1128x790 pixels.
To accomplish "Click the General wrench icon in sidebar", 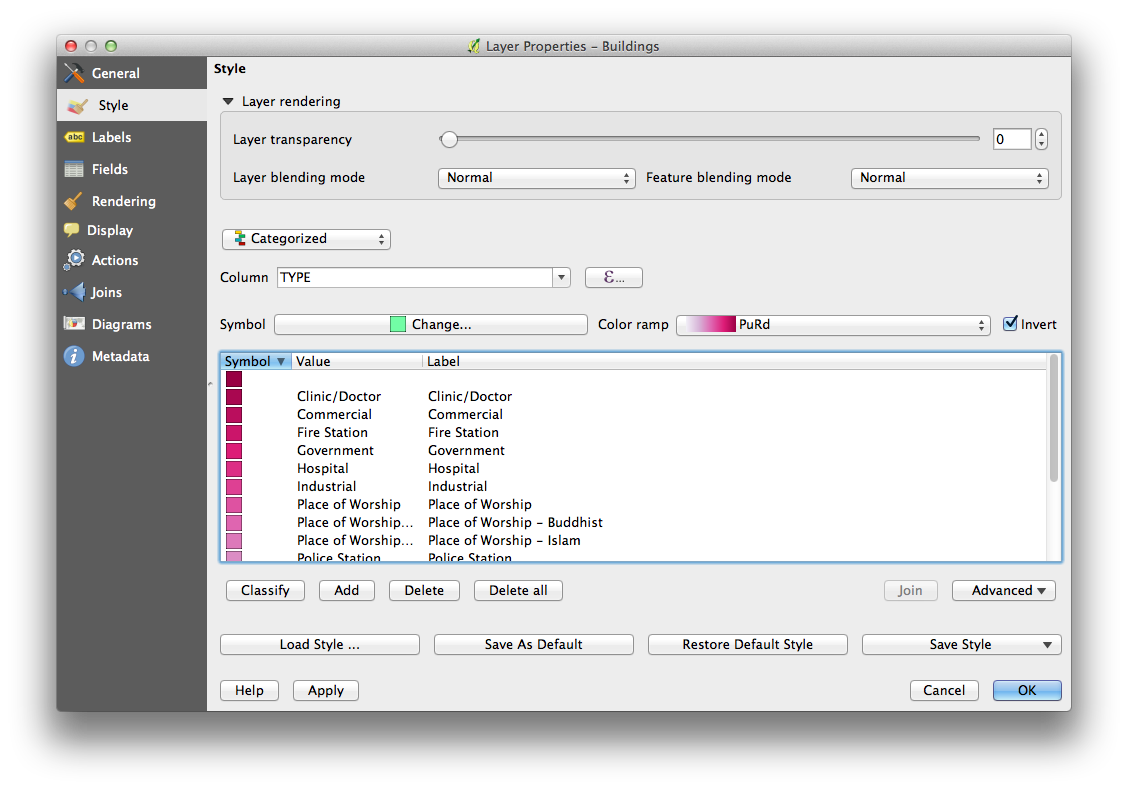I will point(74,73).
